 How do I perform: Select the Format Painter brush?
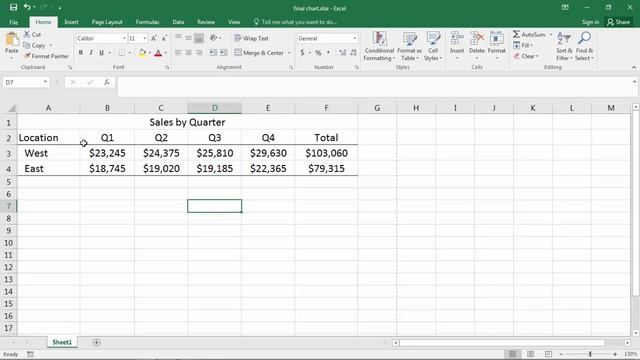[46, 56]
